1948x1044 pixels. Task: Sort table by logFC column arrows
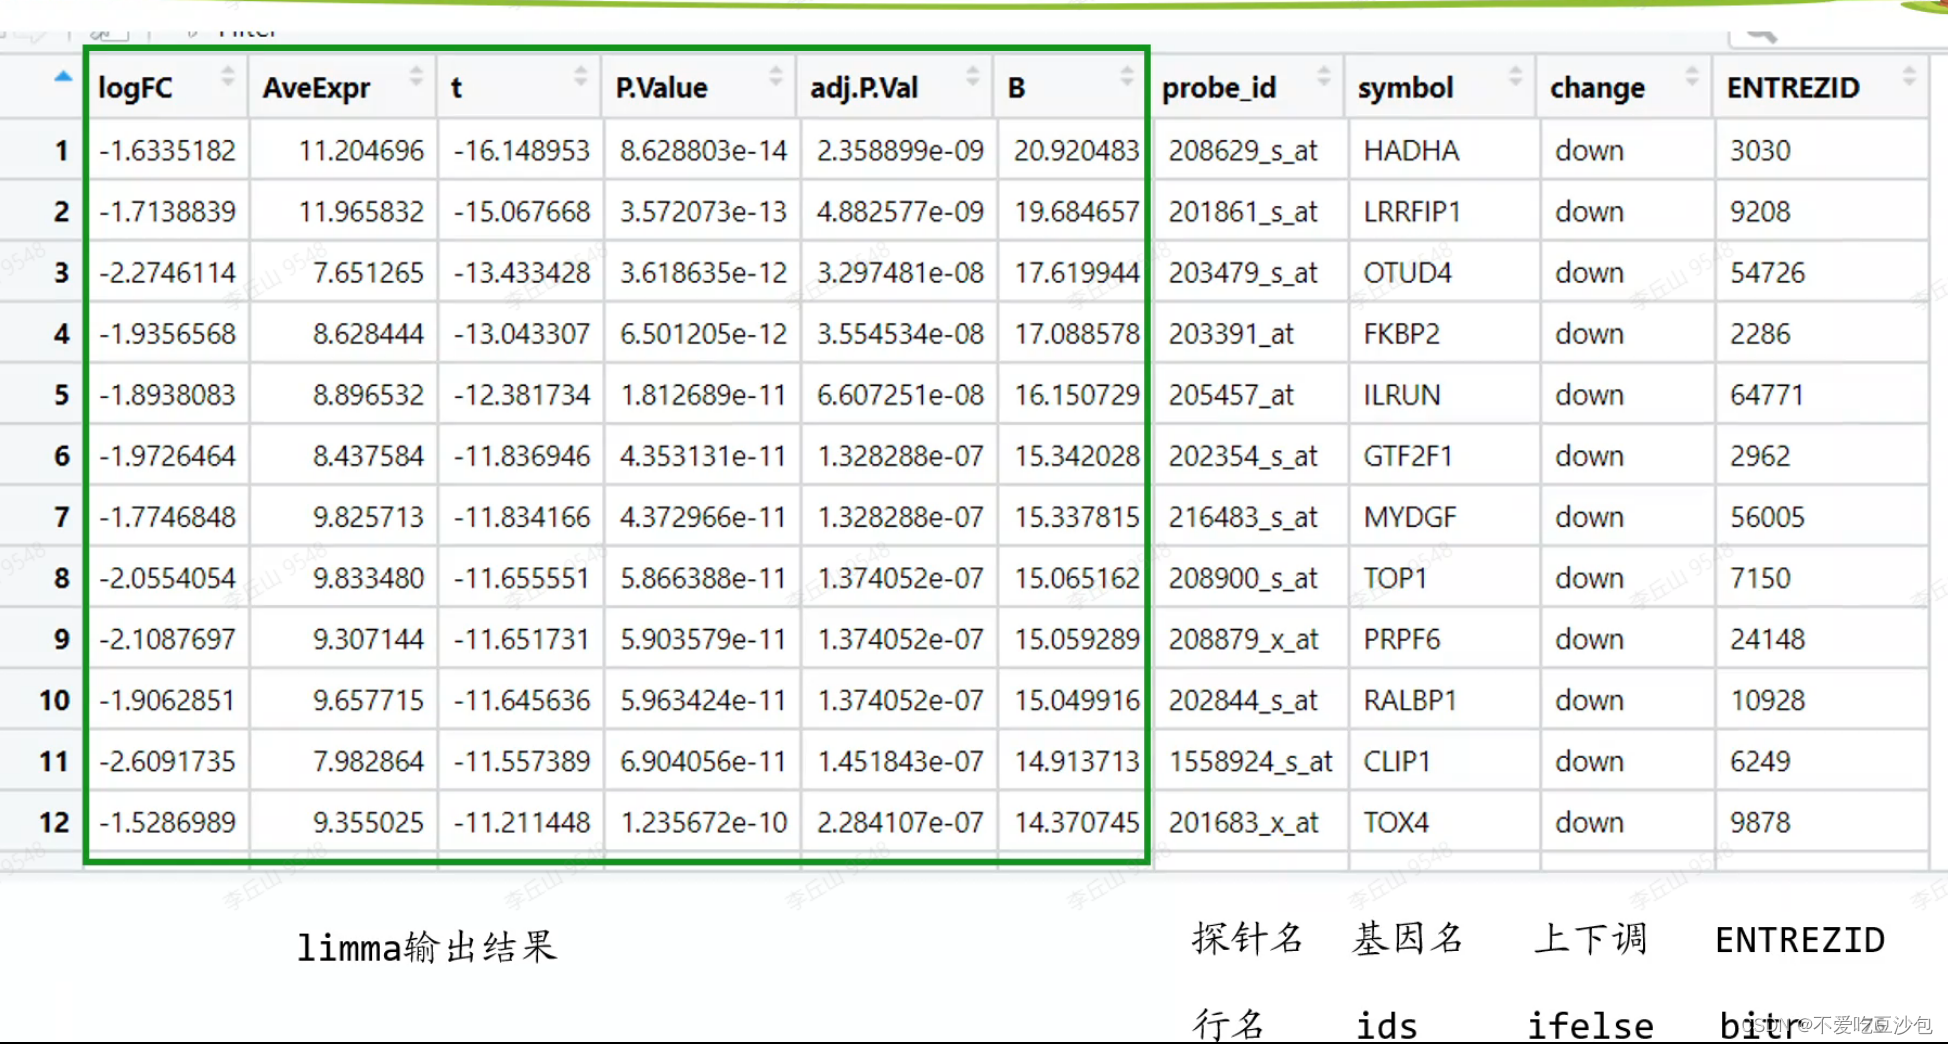click(x=228, y=76)
